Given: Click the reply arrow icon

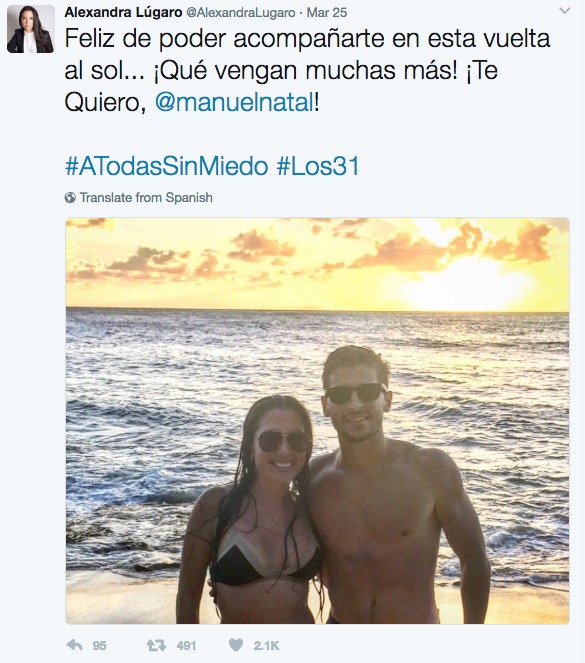Looking at the screenshot, I should tap(75, 645).
